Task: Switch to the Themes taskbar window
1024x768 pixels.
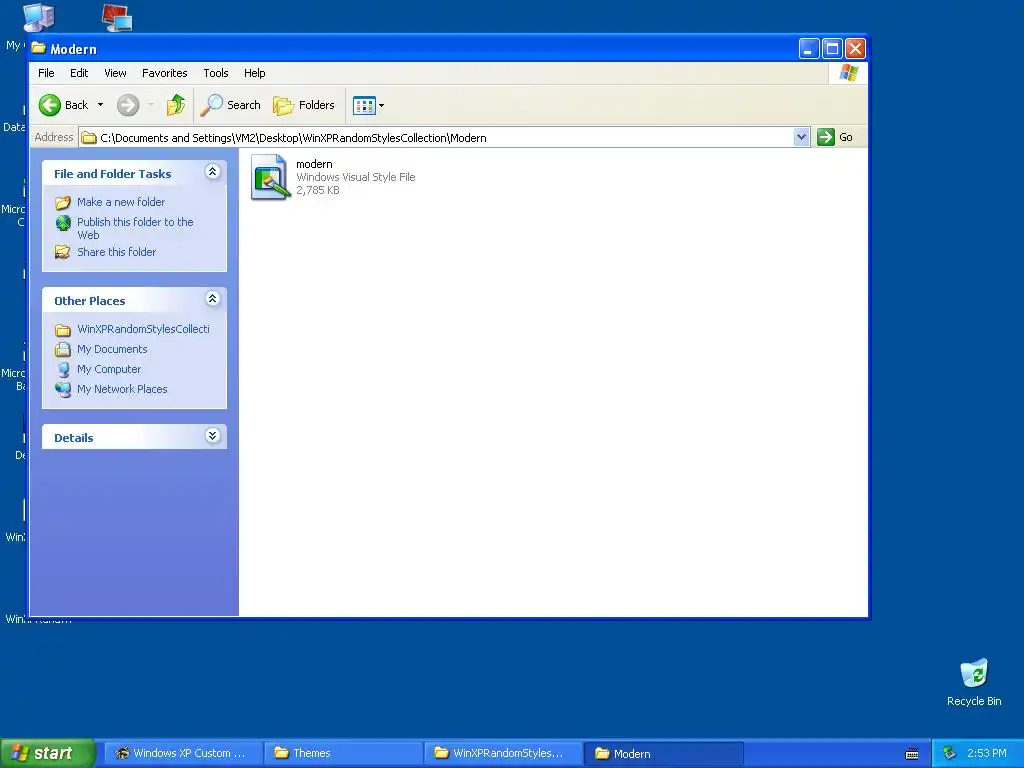Action: pyautogui.click(x=344, y=754)
